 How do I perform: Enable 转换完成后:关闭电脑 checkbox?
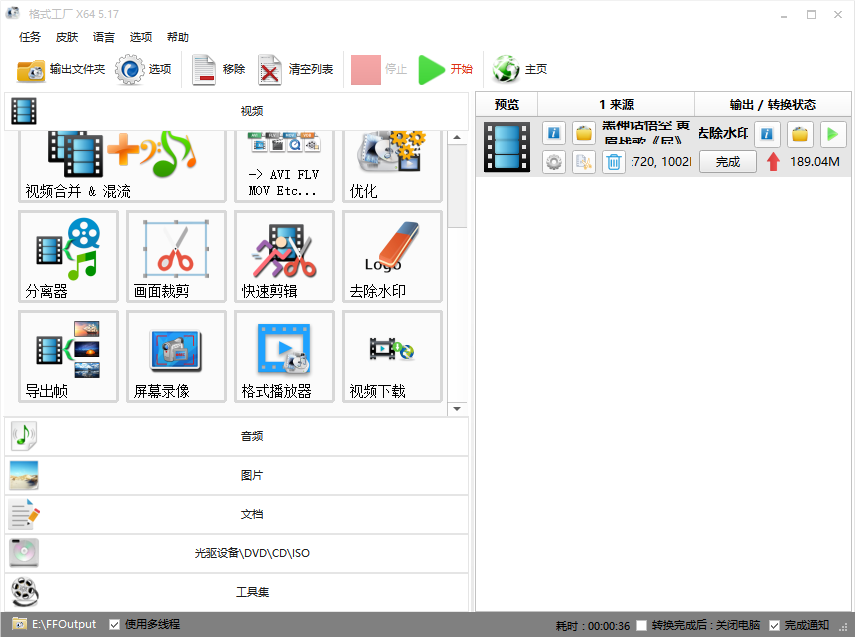[x=642, y=625]
